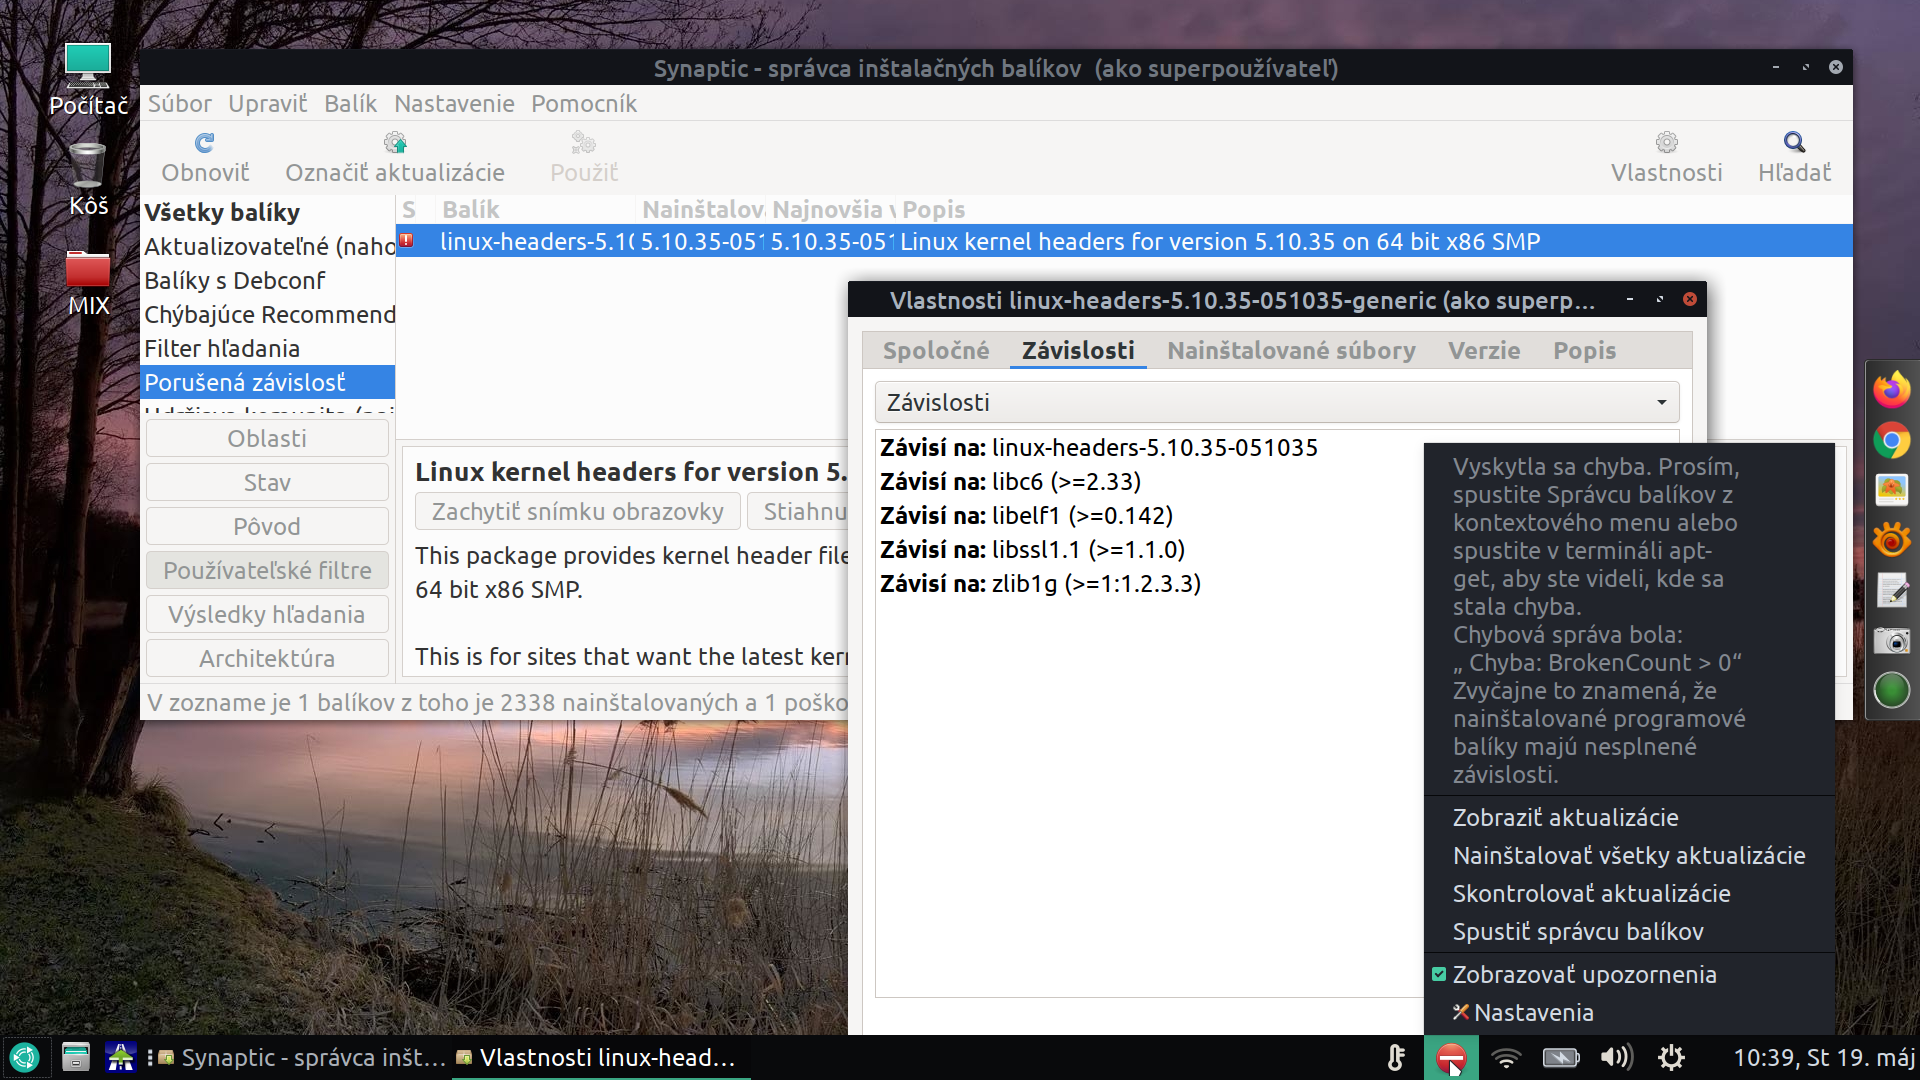Open the Wi-Fi network tray icon
Screen dimensions: 1920x1080
pos(1506,1057)
